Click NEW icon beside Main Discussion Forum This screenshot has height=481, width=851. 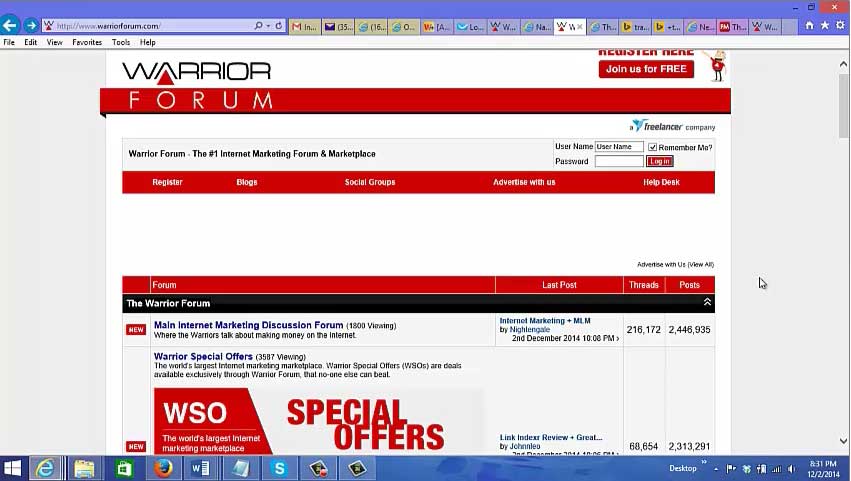[x=136, y=330]
